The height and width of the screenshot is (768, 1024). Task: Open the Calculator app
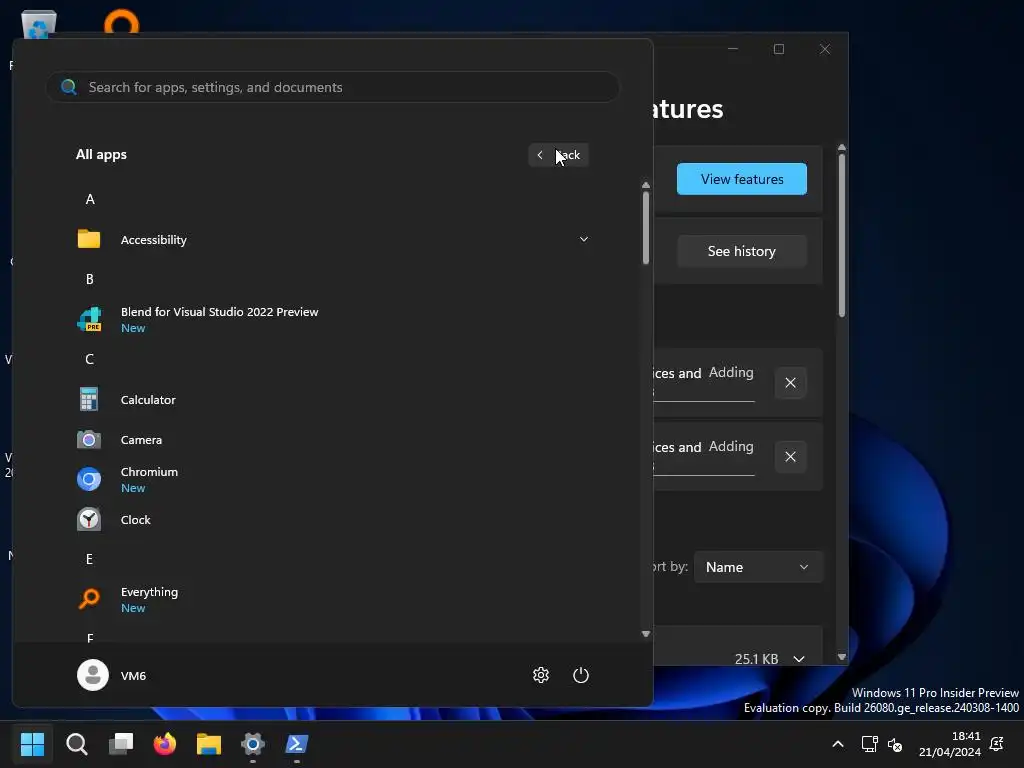[x=333, y=400]
